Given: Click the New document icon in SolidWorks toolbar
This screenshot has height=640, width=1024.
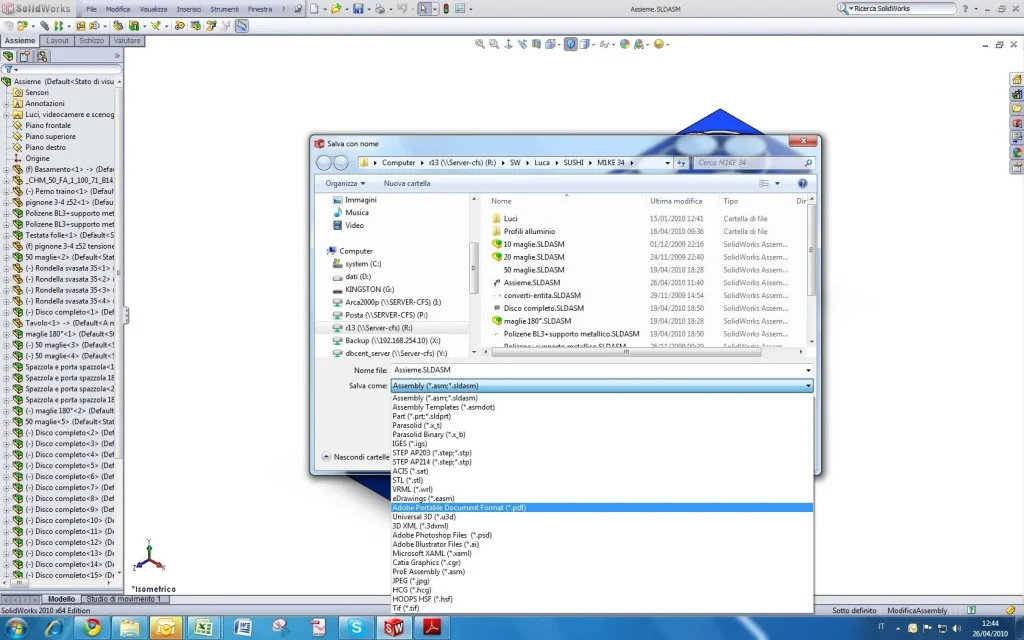Looking at the screenshot, I should point(314,9).
